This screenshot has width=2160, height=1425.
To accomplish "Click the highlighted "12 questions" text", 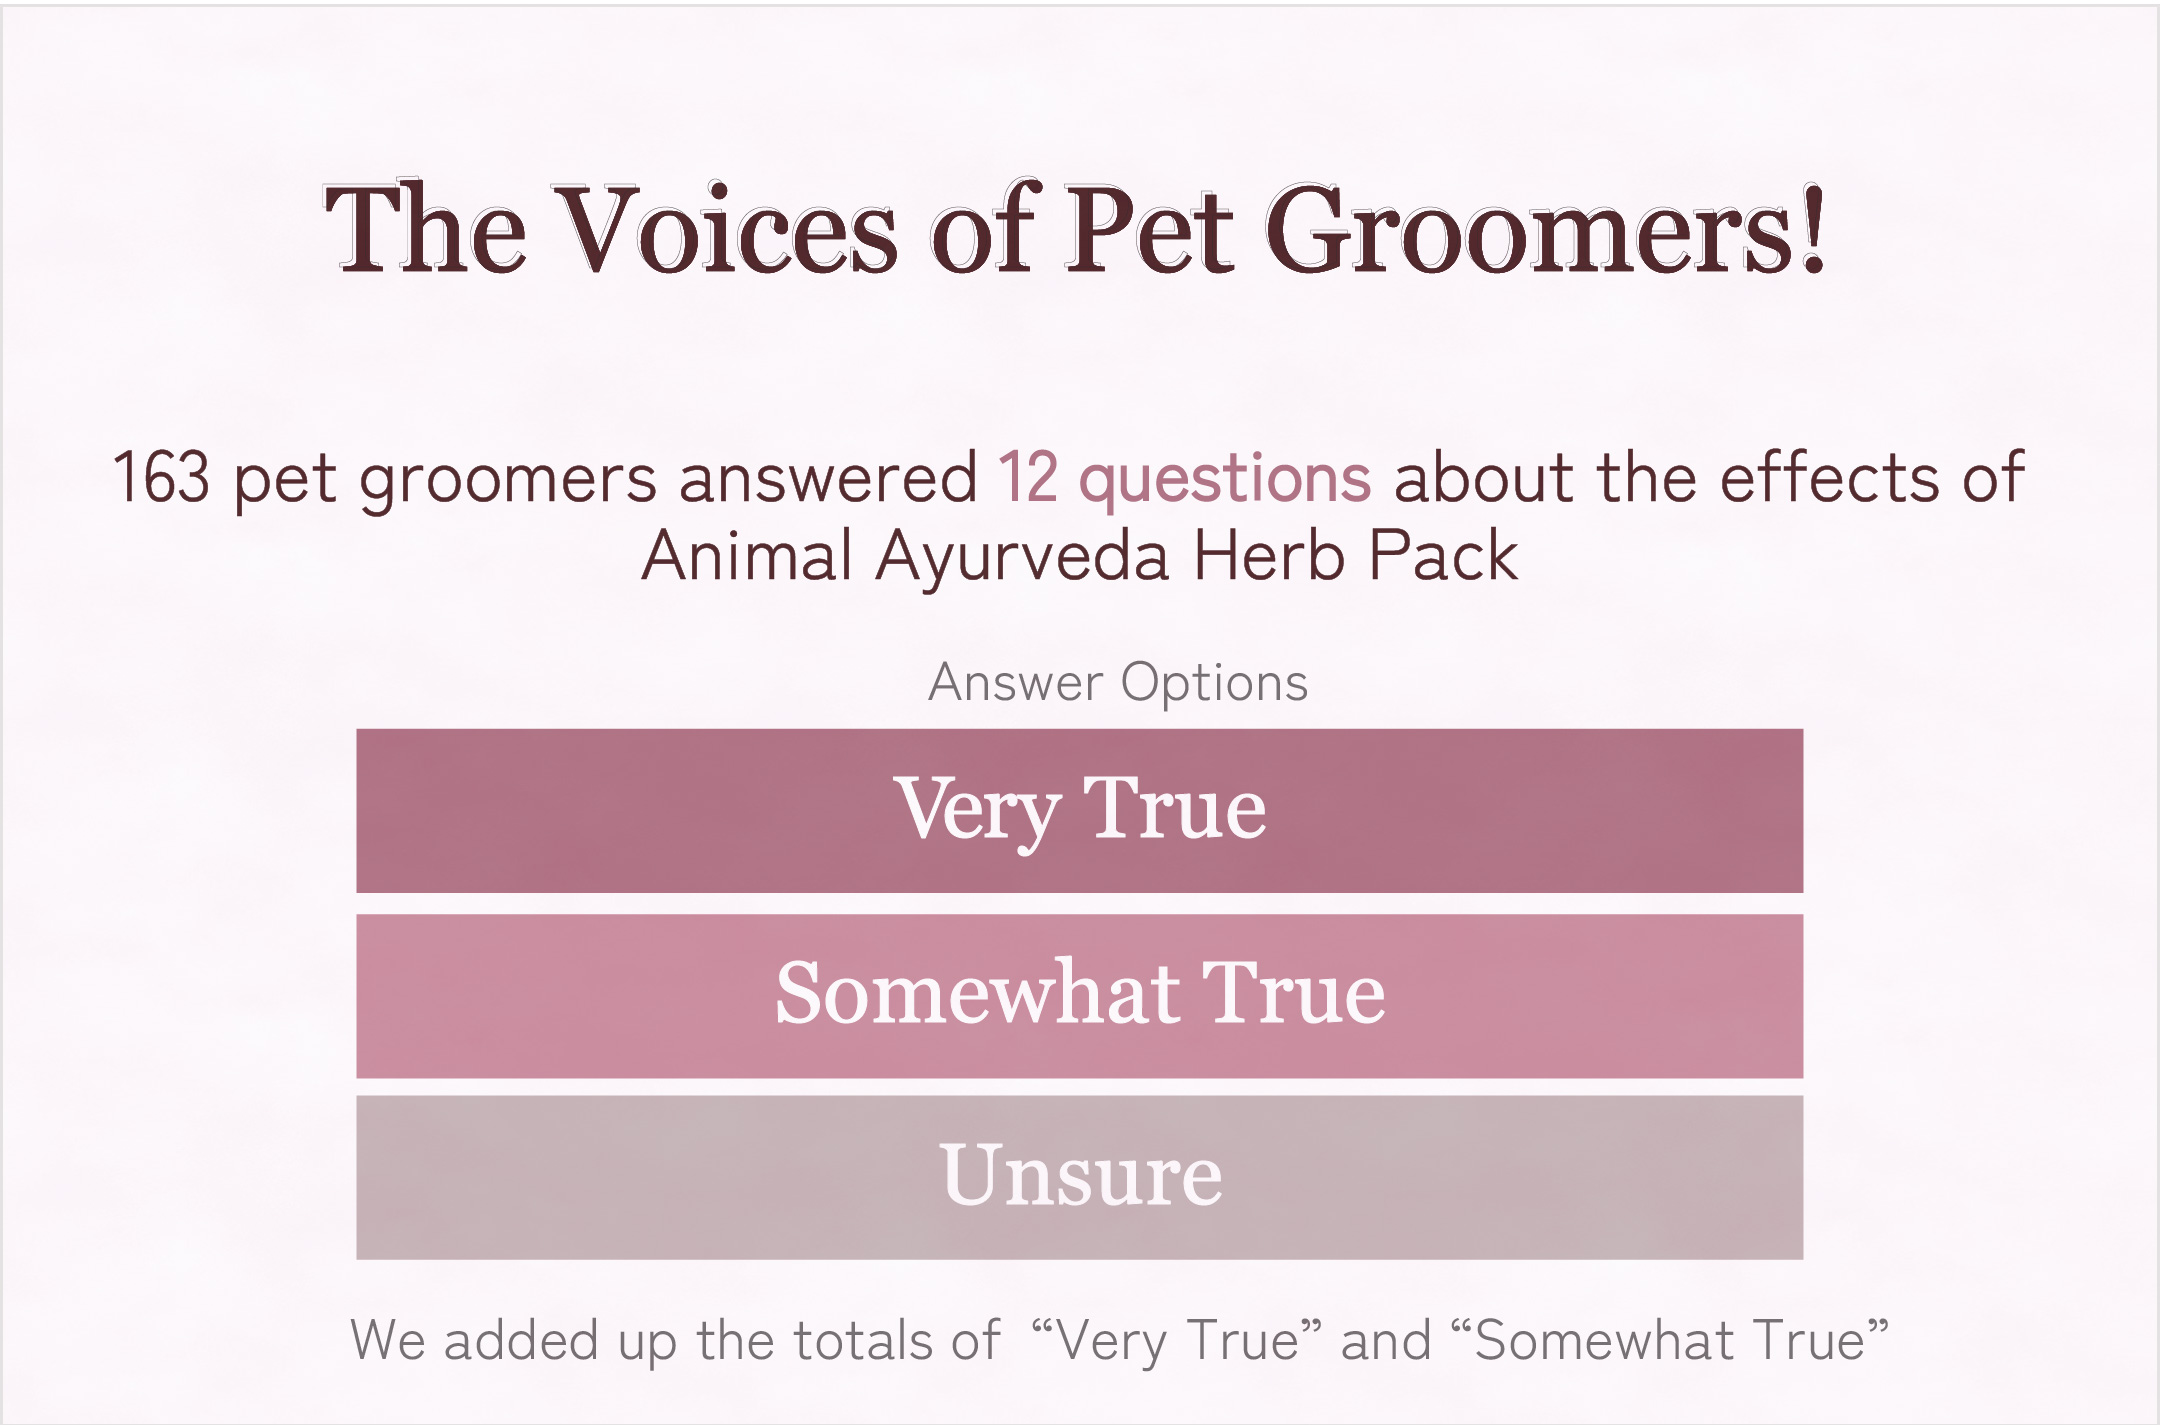I will 1184,477.
